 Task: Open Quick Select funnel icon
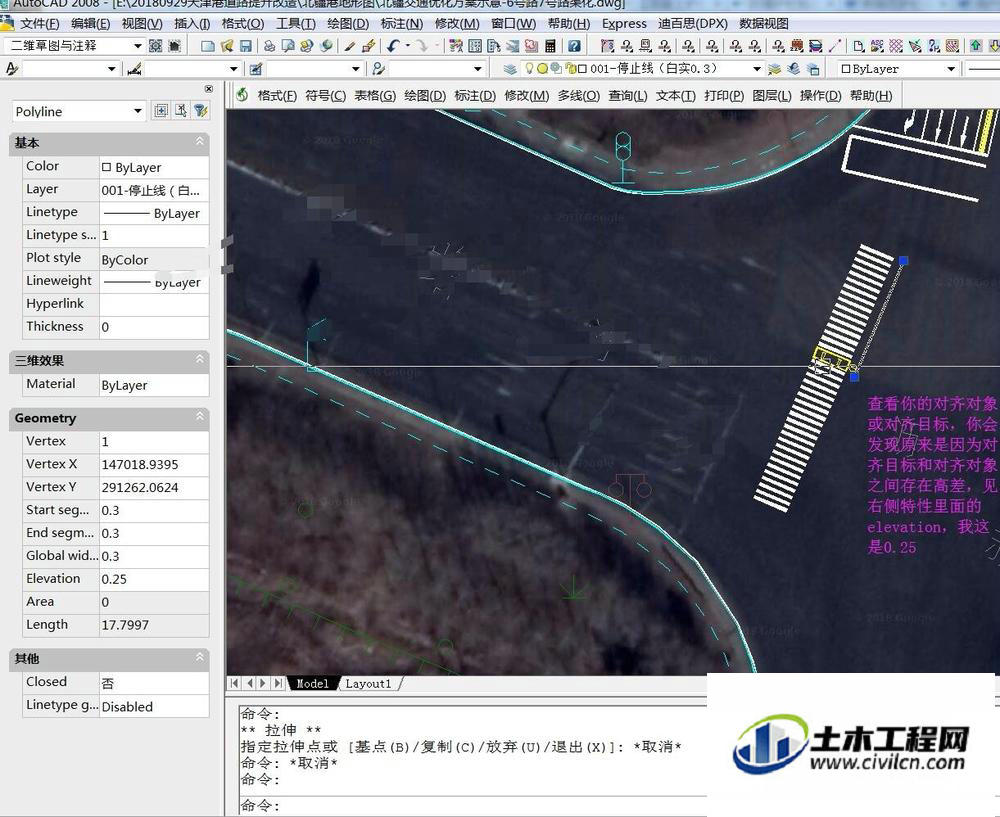pos(201,111)
